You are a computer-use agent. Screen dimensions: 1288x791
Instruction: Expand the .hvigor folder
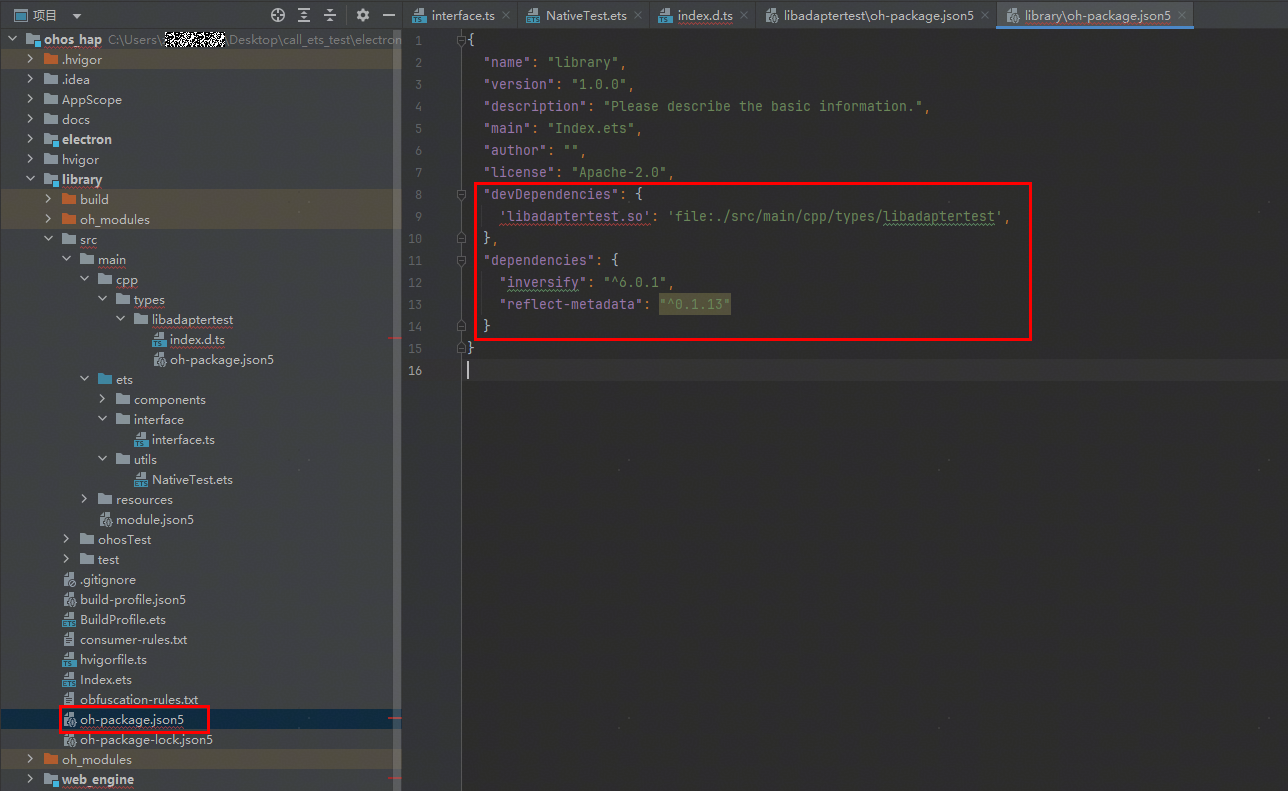point(31,60)
